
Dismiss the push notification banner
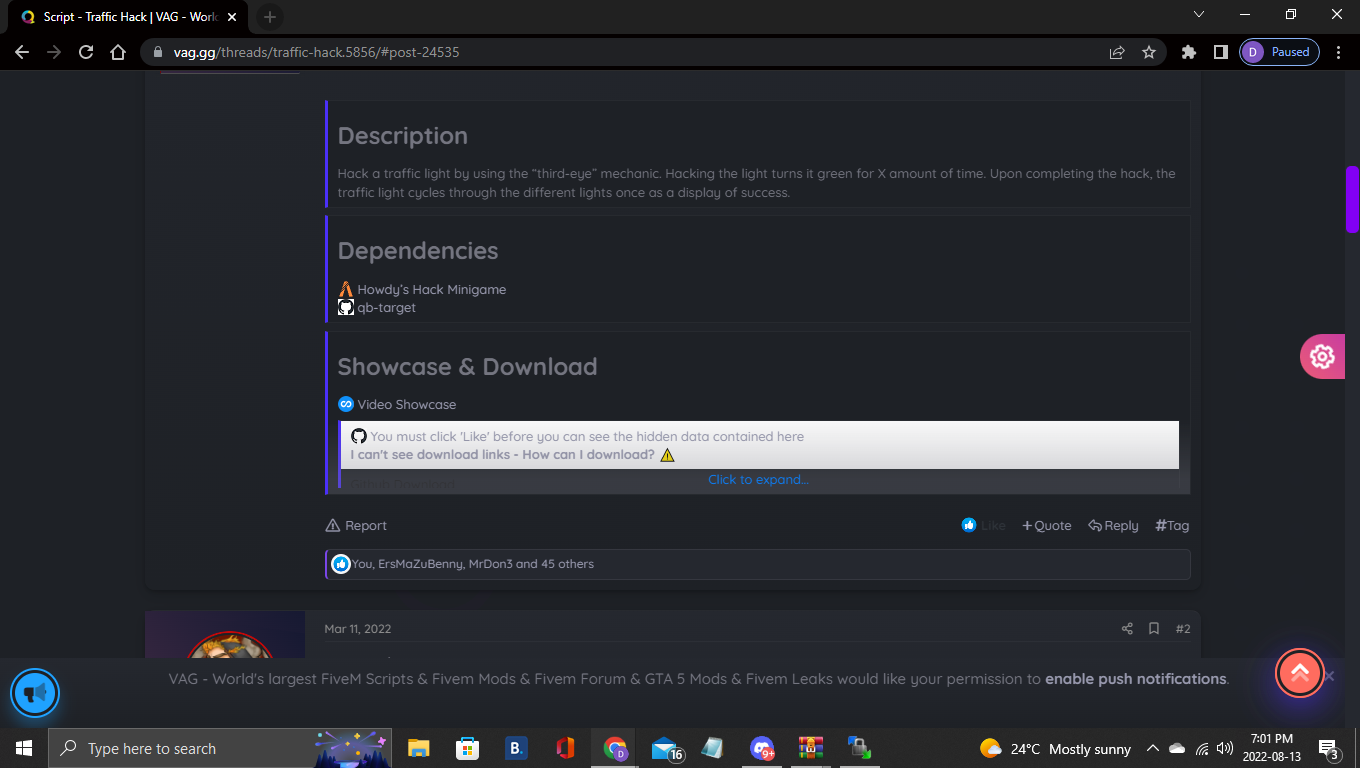coord(1329,676)
